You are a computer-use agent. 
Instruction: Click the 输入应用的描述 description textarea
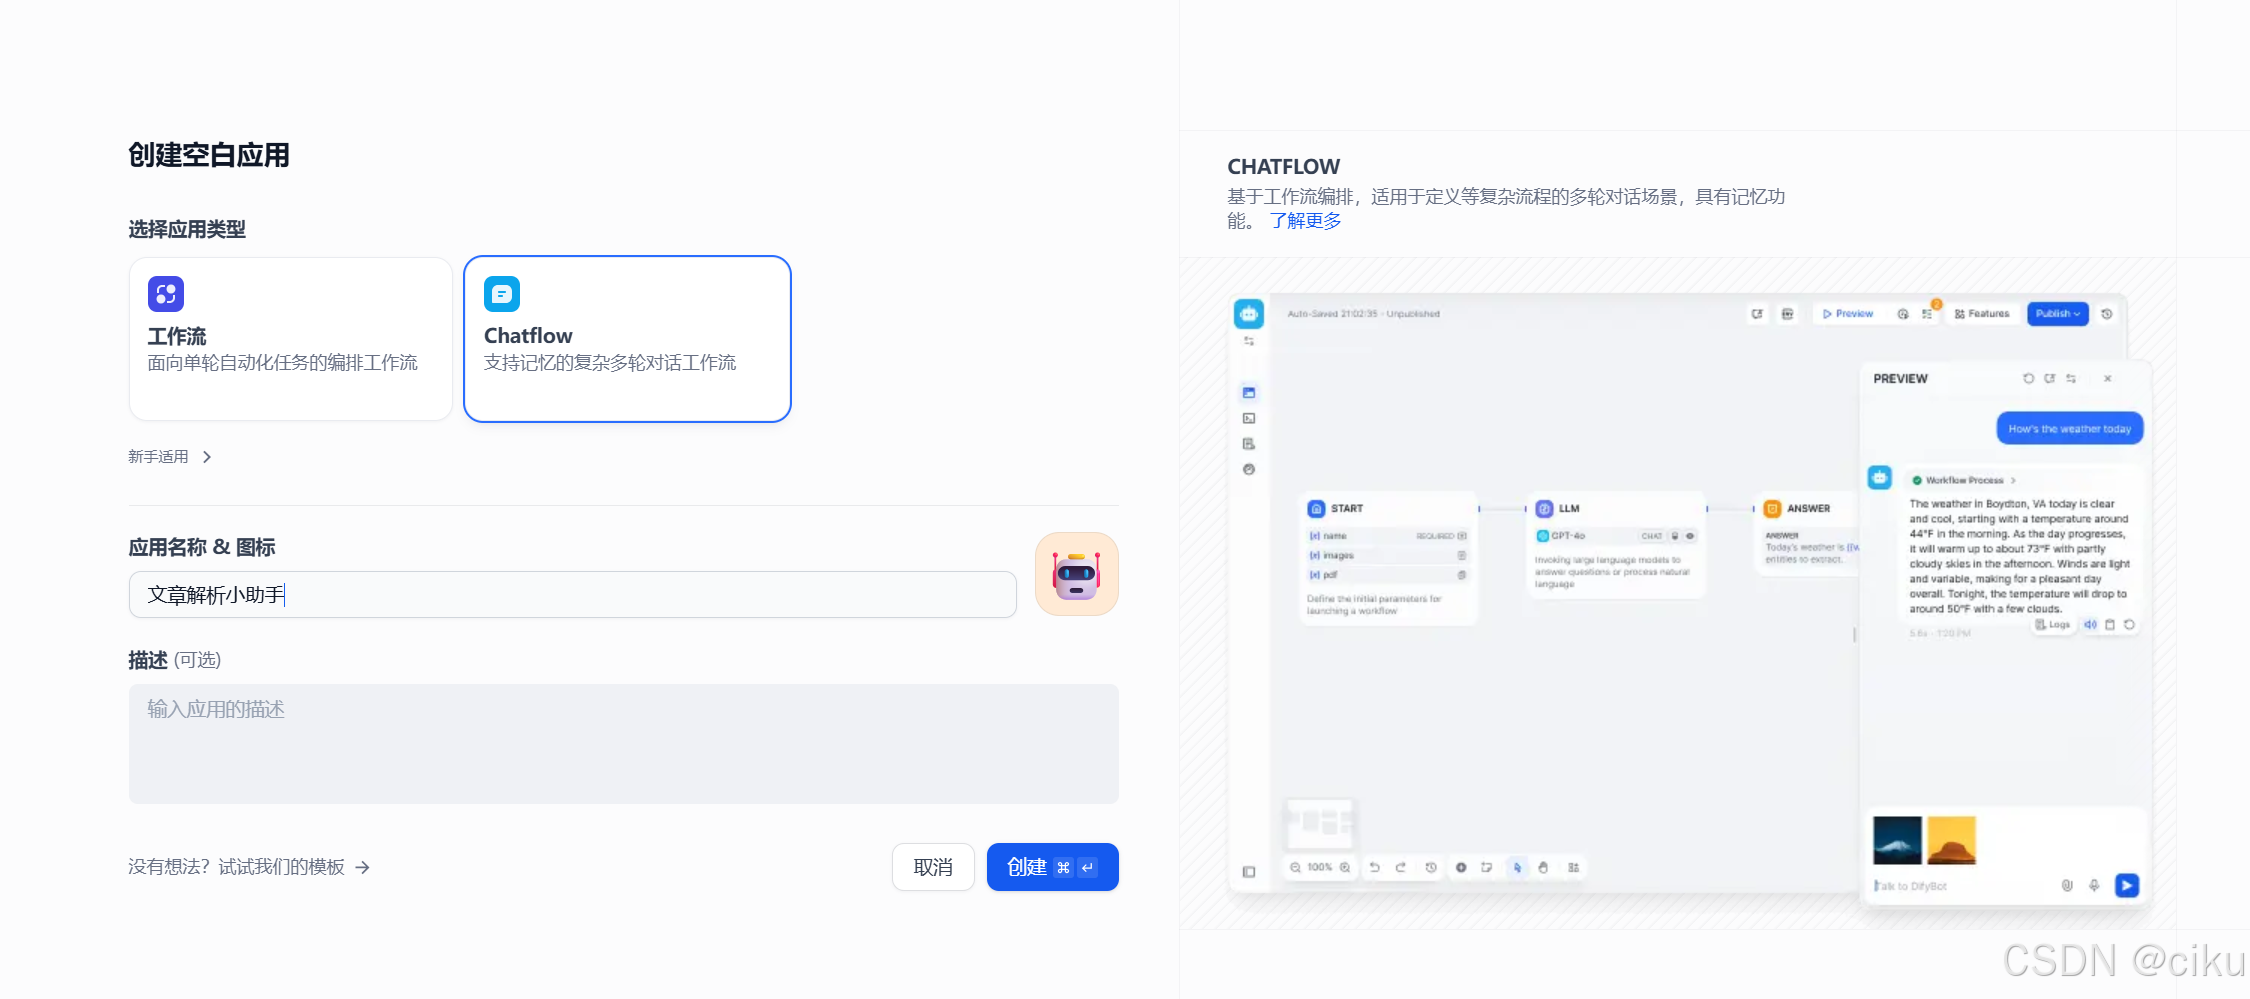624,744
